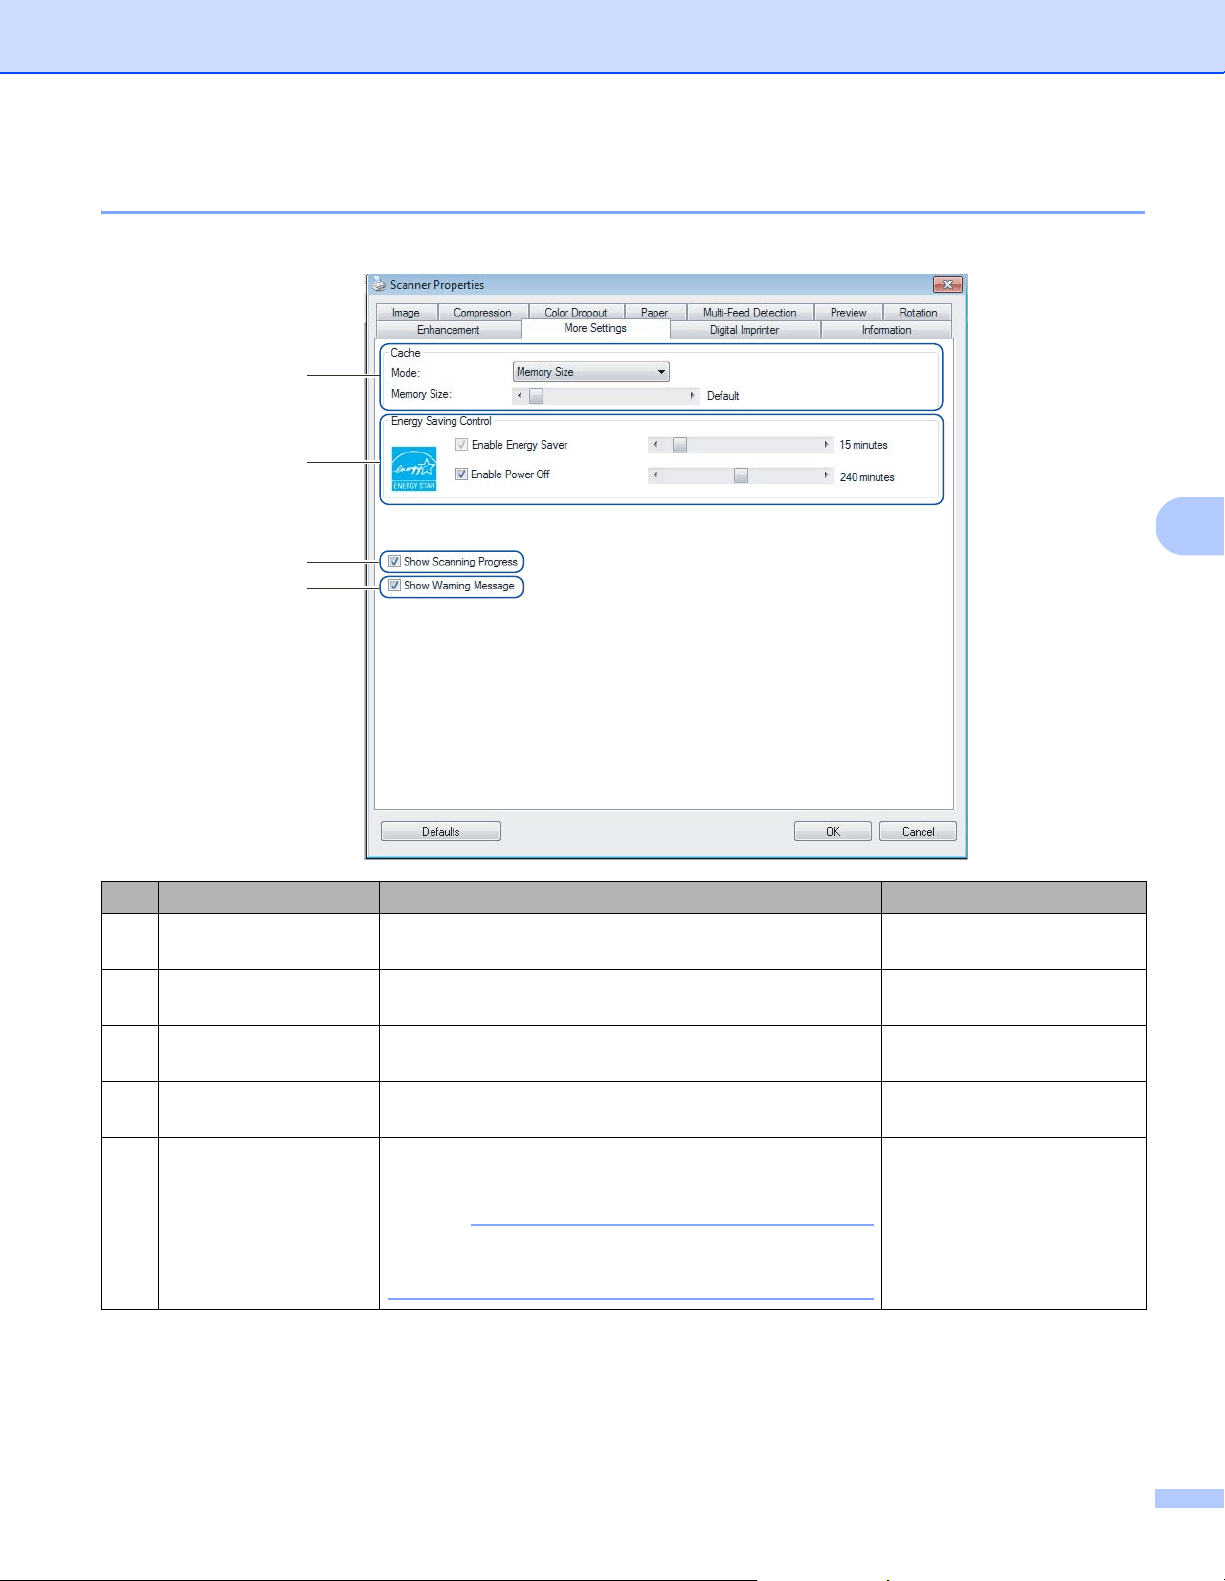Click the Energy Star logo icon

414,469
